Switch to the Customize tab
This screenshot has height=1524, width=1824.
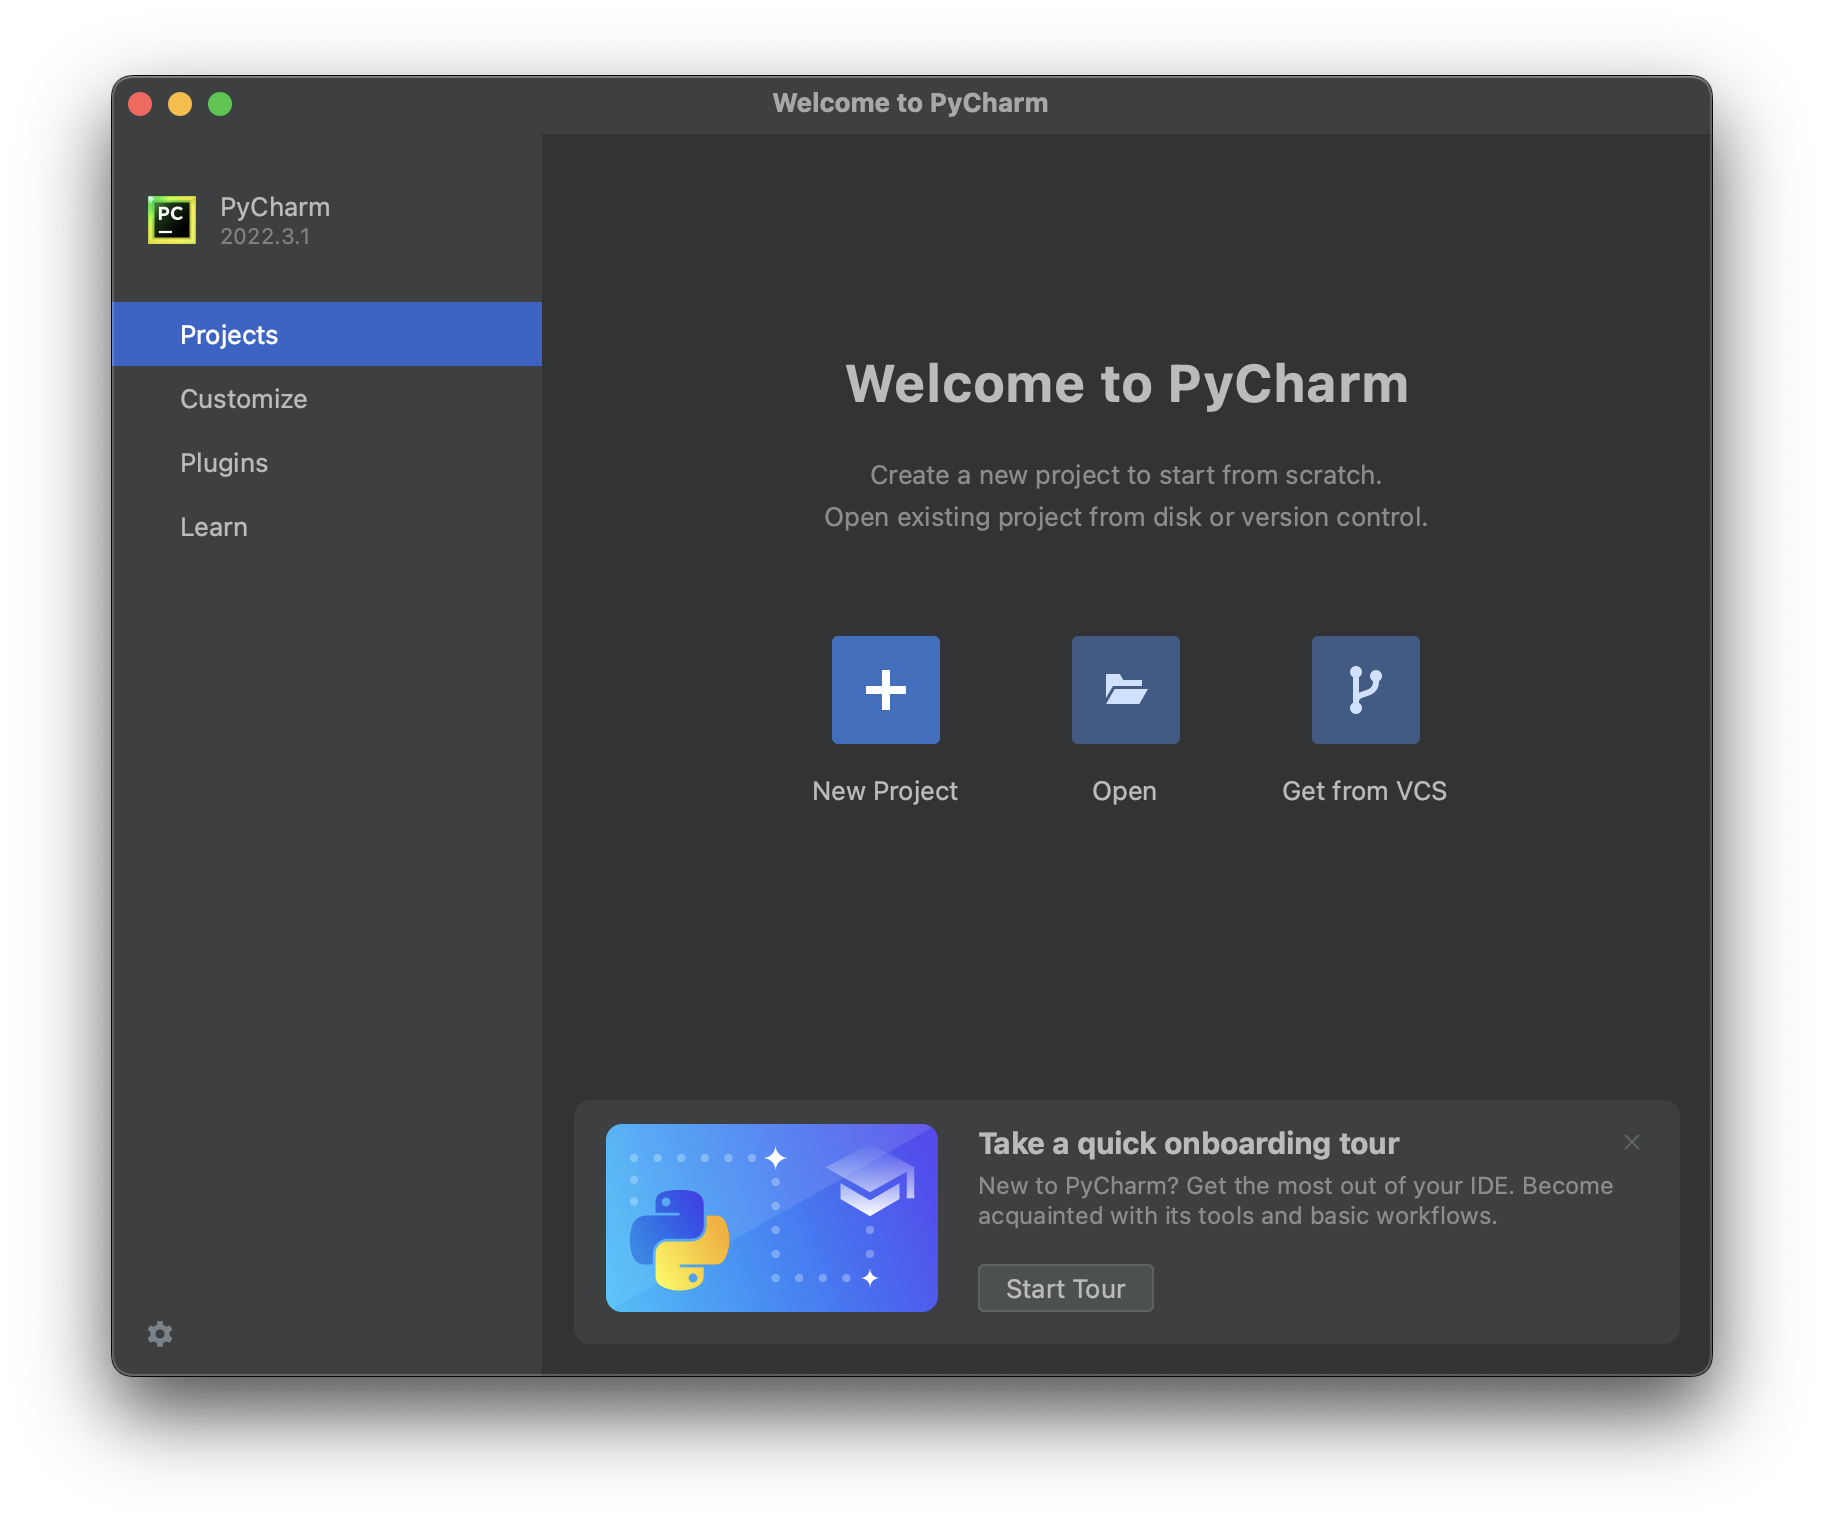pyautogui.click(x=327, y=398)
